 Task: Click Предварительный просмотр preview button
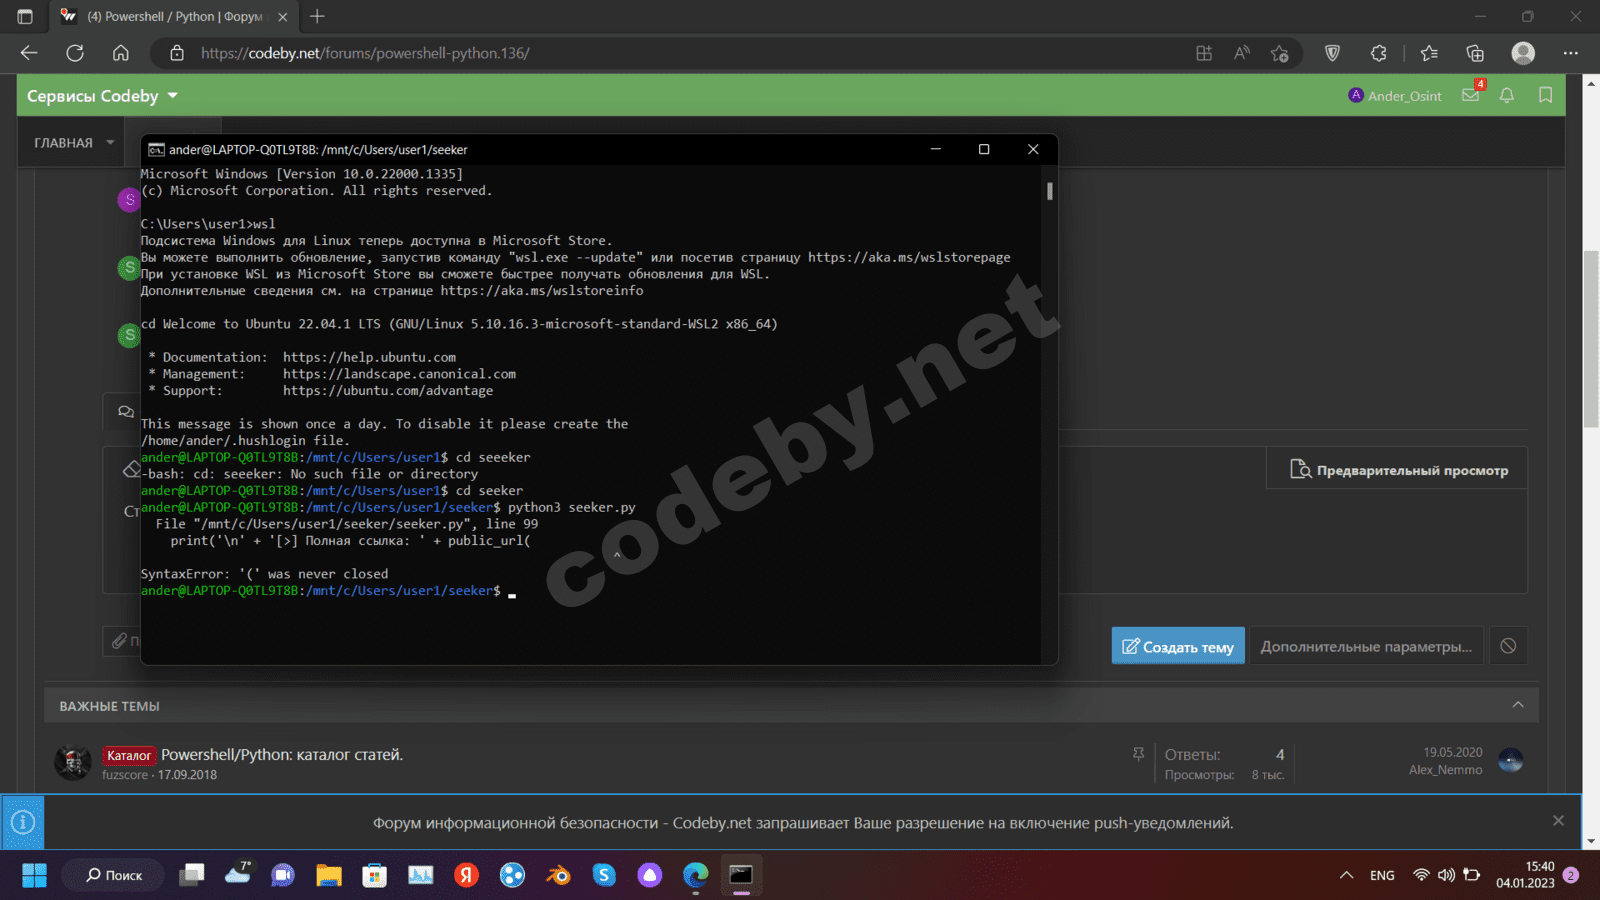tap(1398, 470)
